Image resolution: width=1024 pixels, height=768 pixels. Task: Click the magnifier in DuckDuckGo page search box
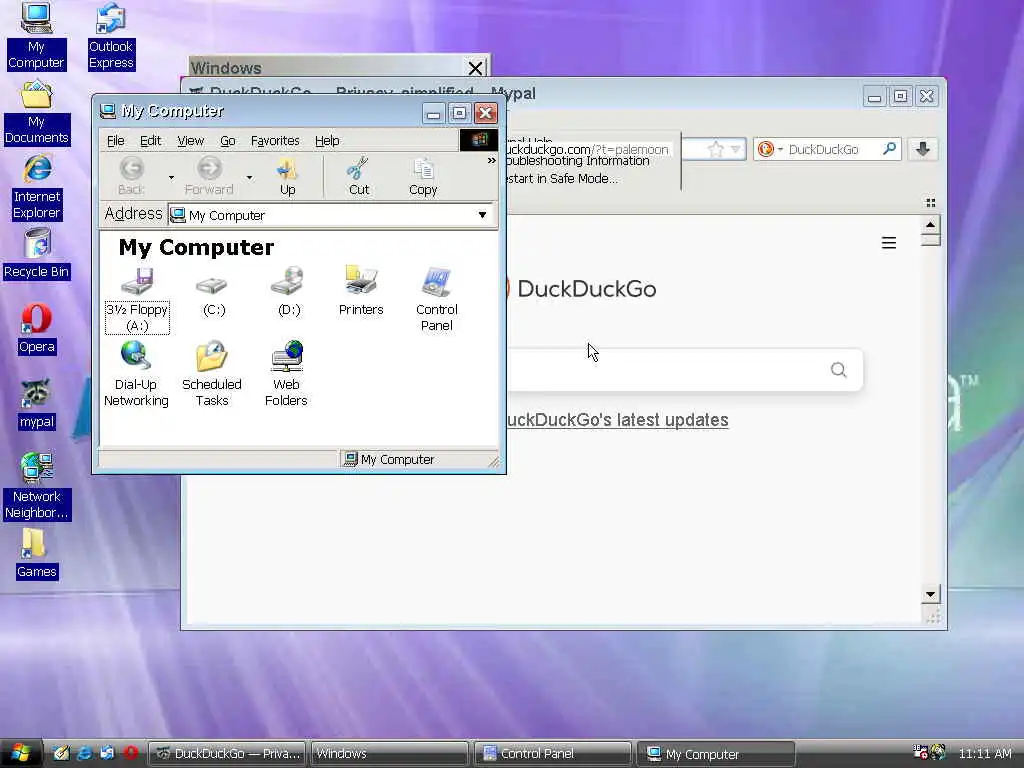[x=839, y=370]
